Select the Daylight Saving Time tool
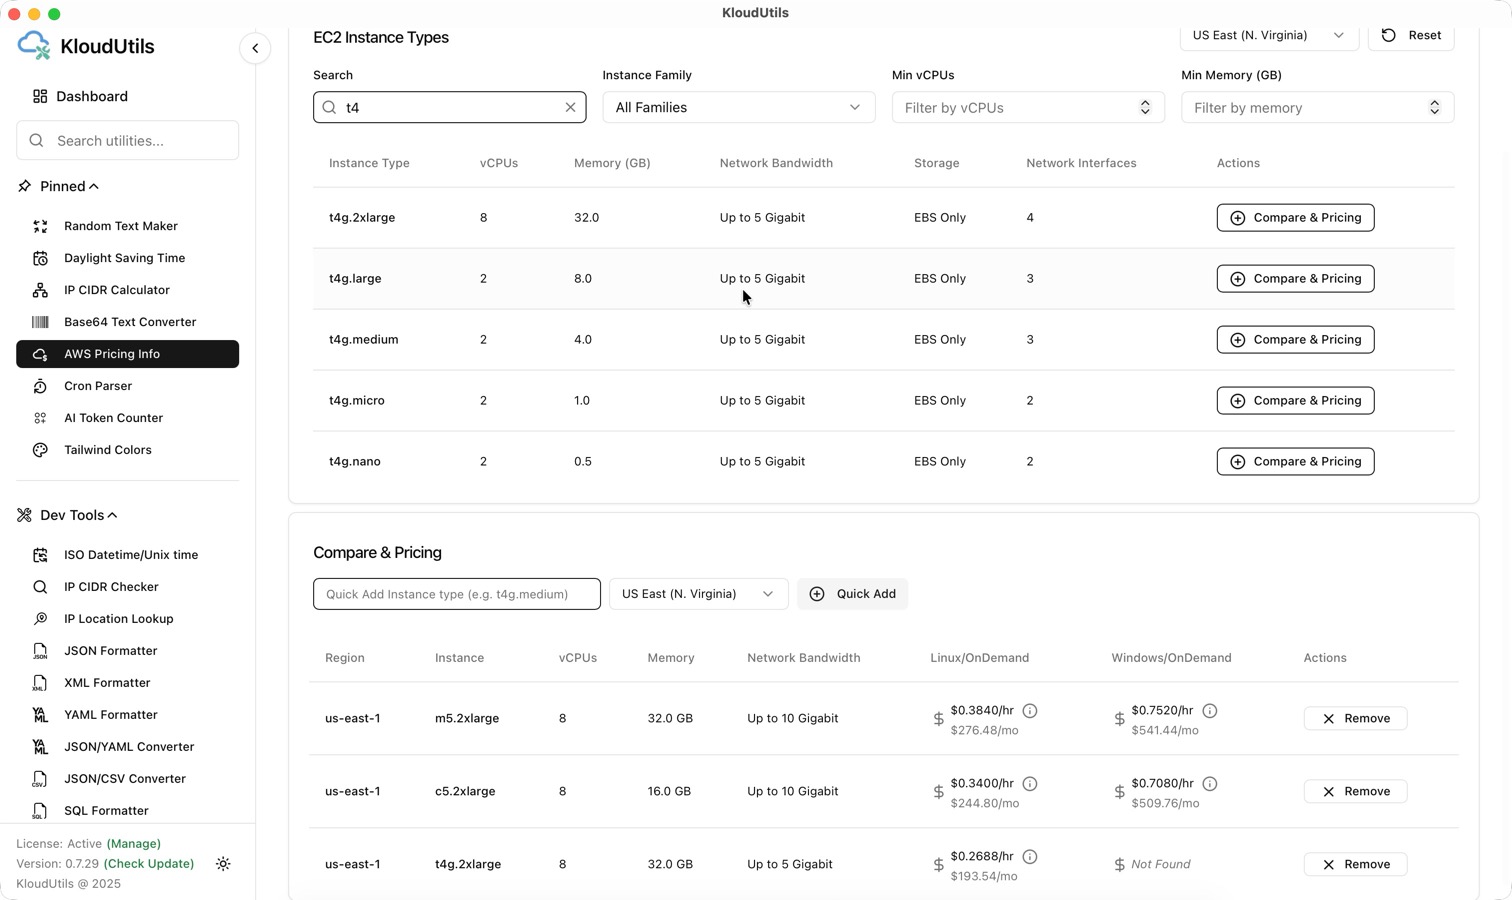 coord(124,258)
